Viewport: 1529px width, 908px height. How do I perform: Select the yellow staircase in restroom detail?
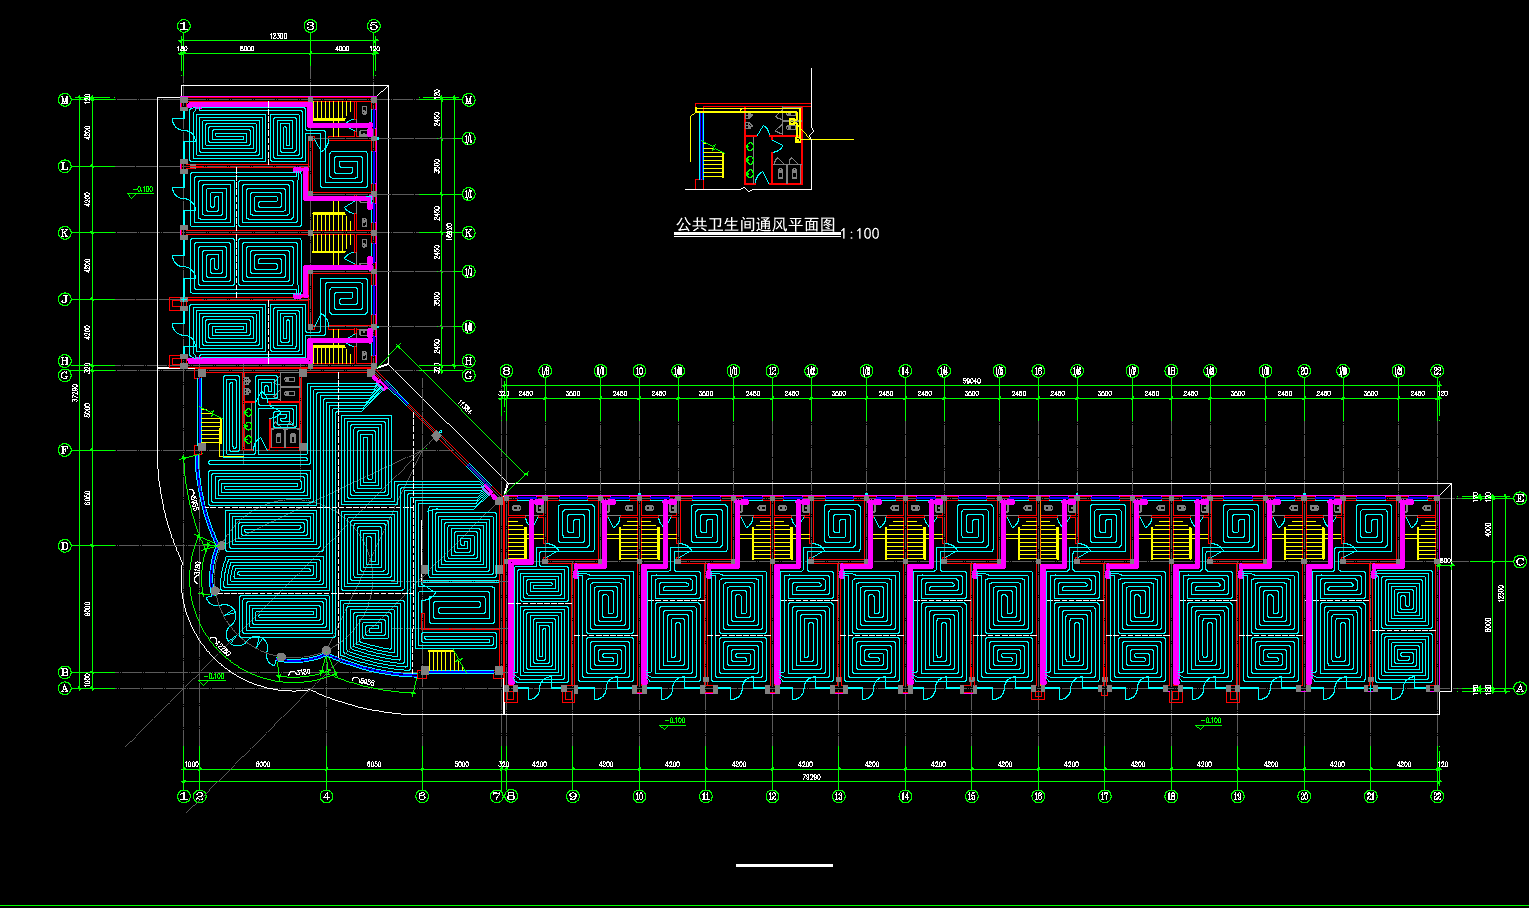713,160
